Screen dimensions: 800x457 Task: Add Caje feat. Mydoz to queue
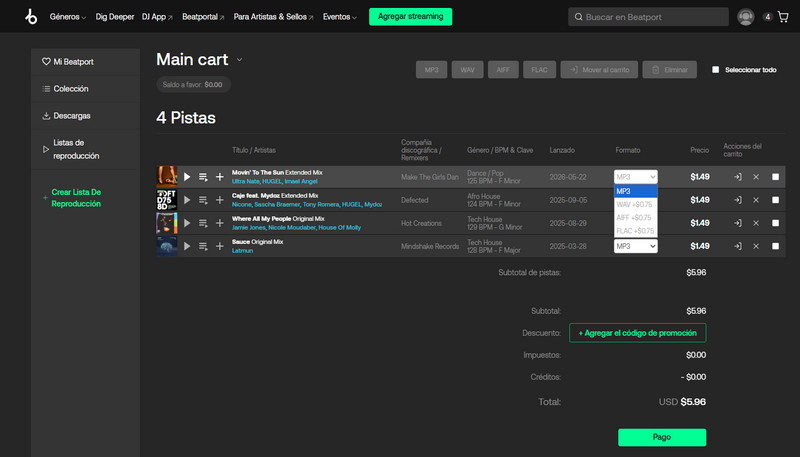pyautogui.click(x=203, y=200)
